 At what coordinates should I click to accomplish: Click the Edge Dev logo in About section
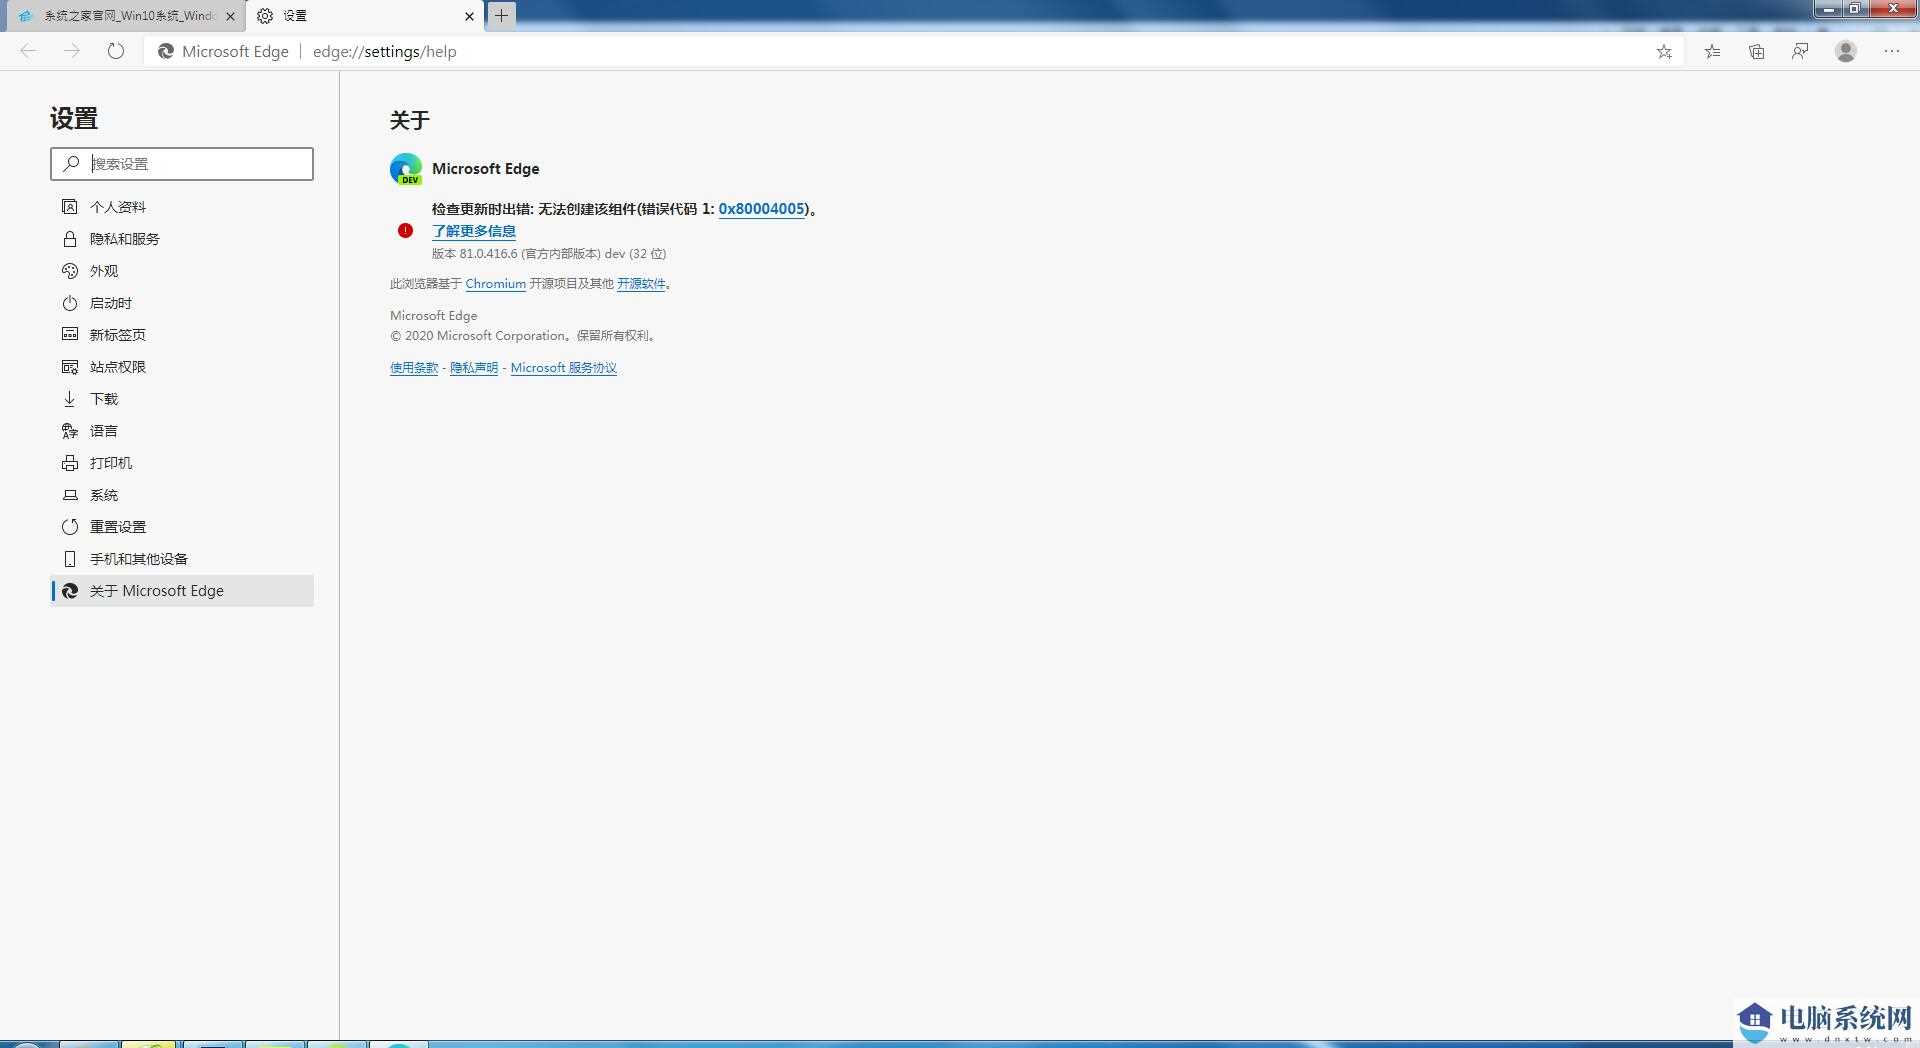point(406,169)
